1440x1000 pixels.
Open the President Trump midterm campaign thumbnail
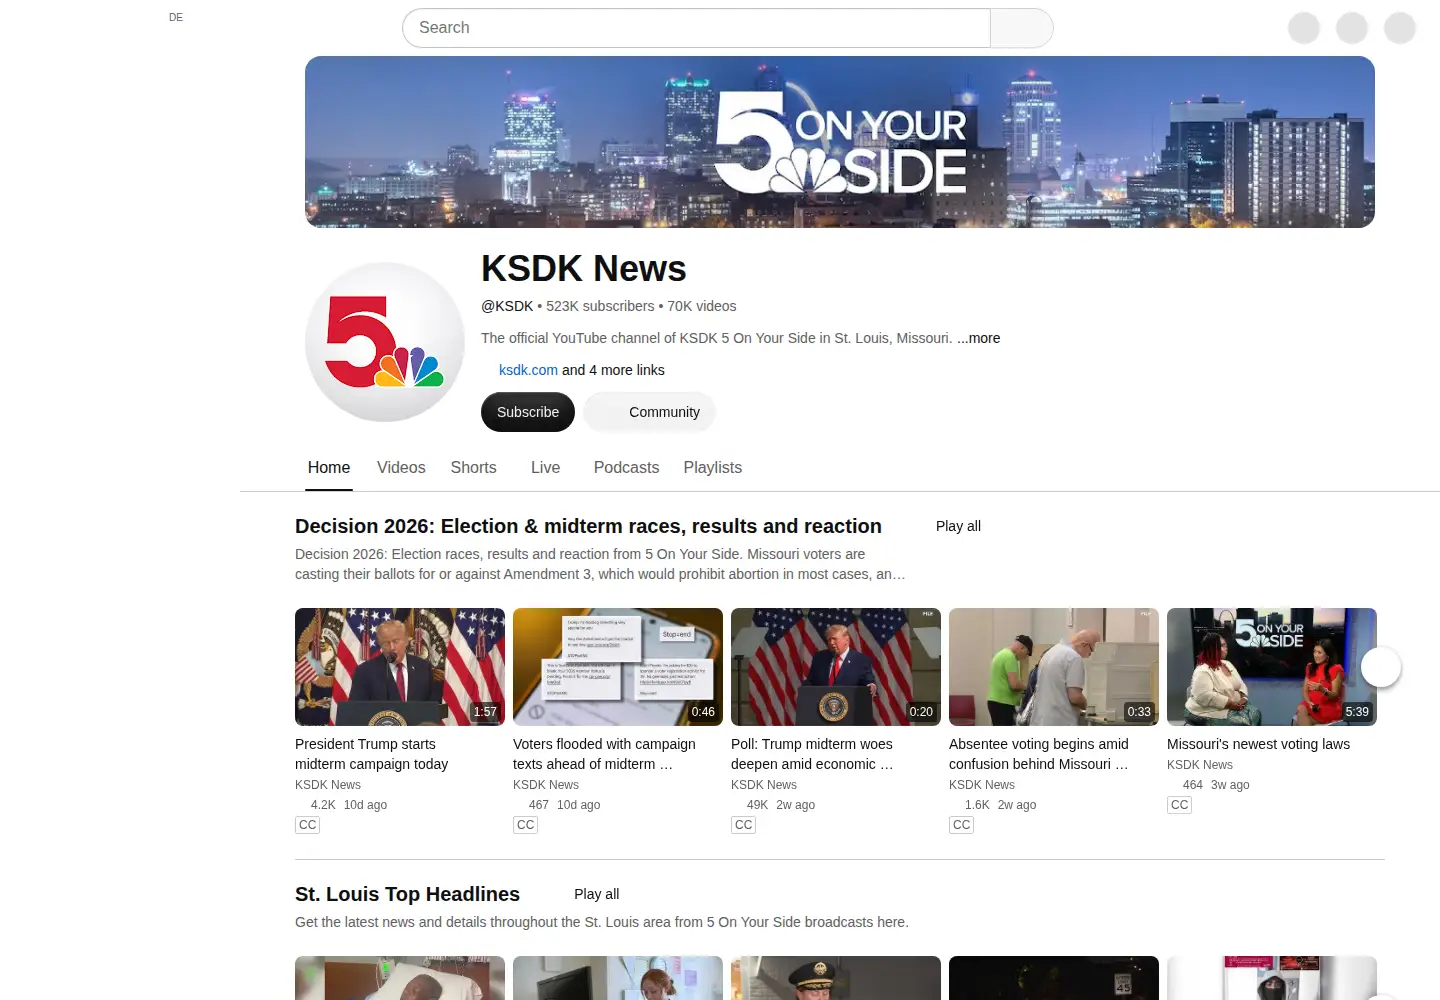point(400,667)
